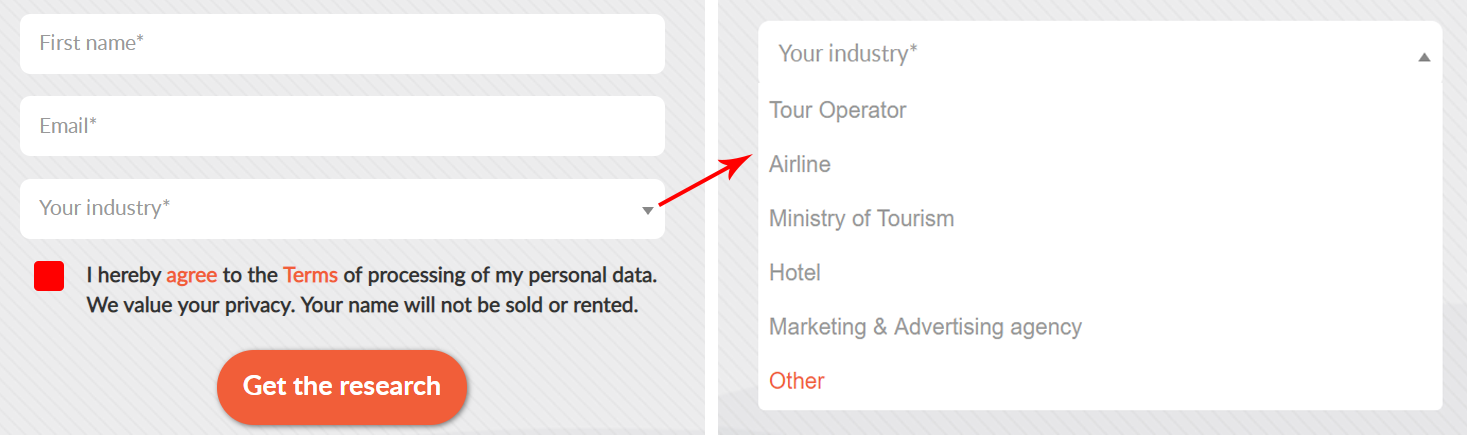The image size is (1467, 435).
Task: Open the Terms link
Action: (310, 275)
